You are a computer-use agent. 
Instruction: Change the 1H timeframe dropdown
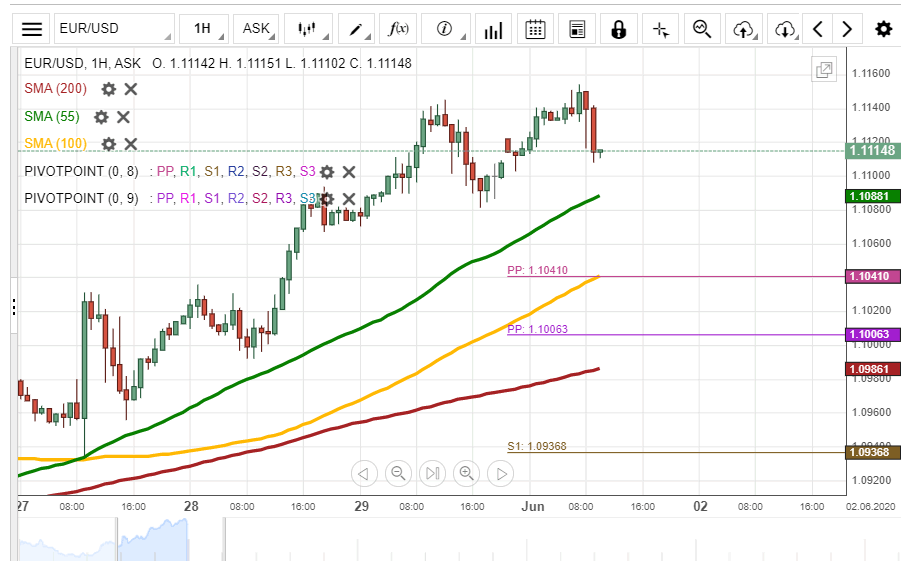(203, 29)
